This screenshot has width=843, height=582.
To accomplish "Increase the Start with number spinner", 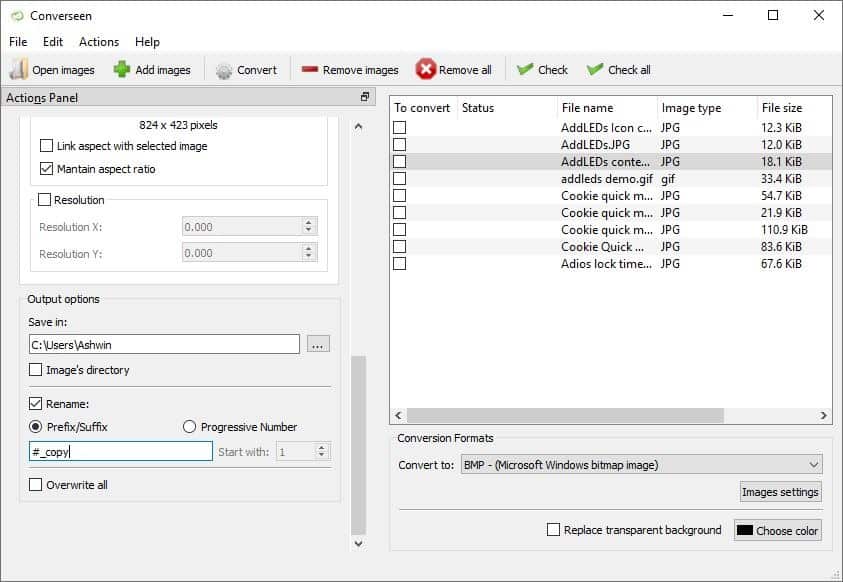I will coord(321,448).
